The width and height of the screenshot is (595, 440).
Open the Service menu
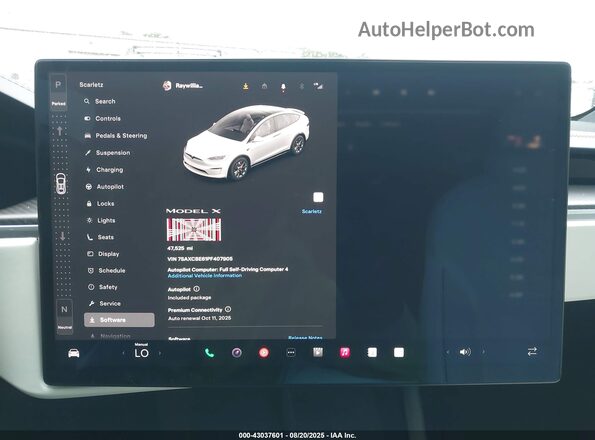(105, 303)
